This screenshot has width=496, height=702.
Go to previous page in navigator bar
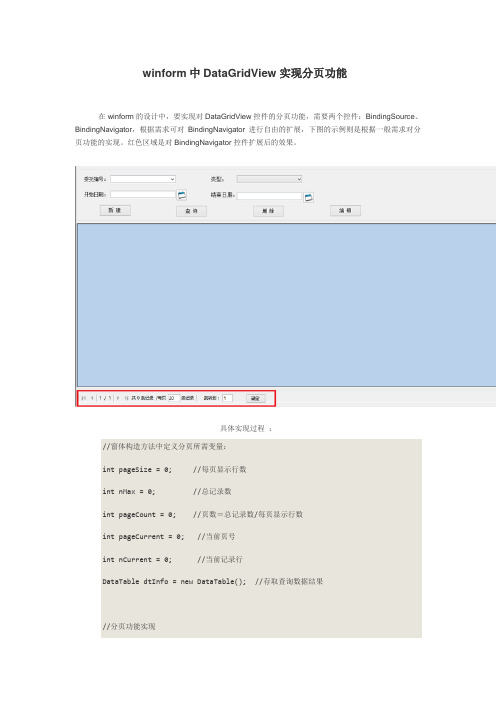pos(92,398)
